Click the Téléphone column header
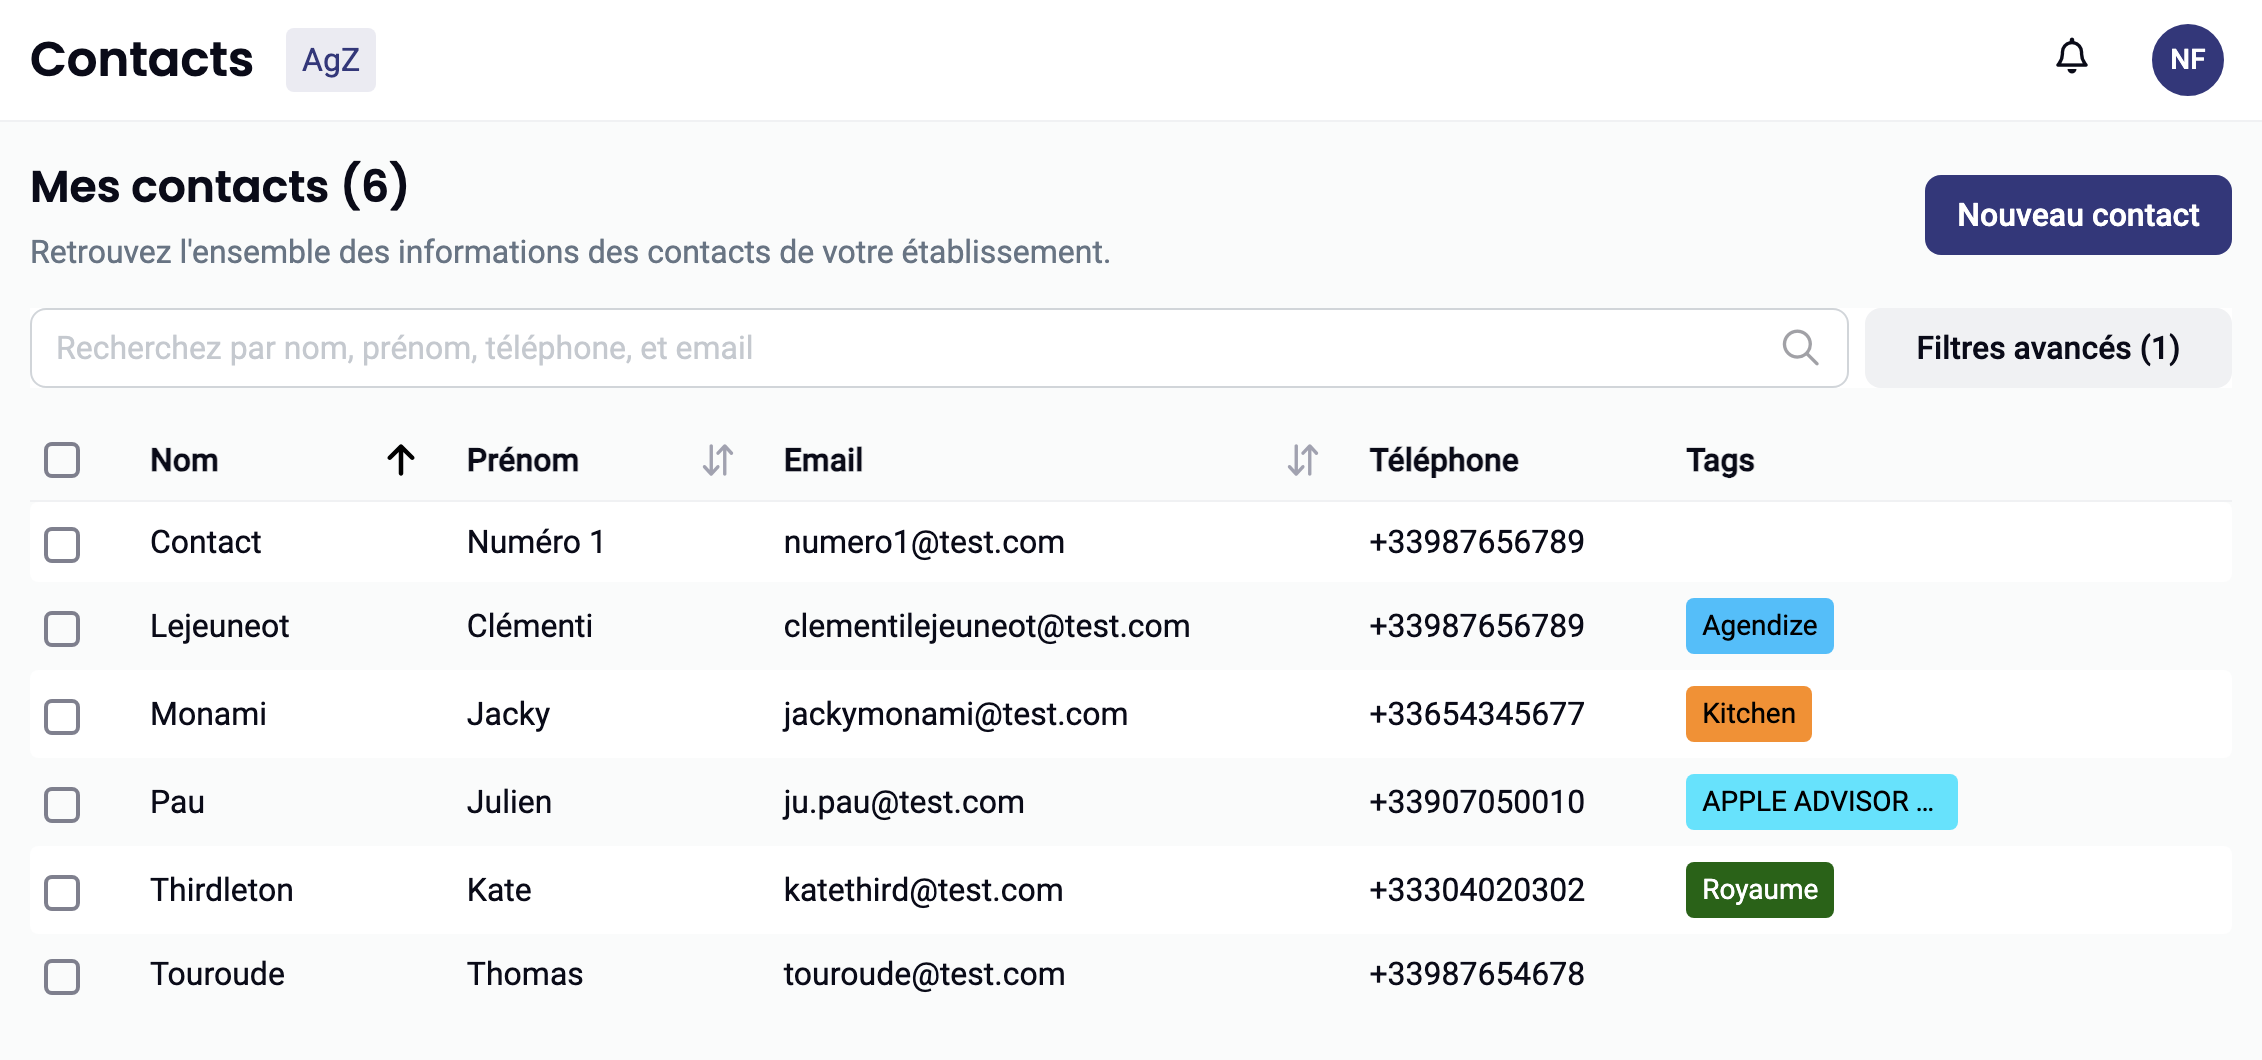Viewport: 2262px width, 1060px height. [x=1444, y=460]
